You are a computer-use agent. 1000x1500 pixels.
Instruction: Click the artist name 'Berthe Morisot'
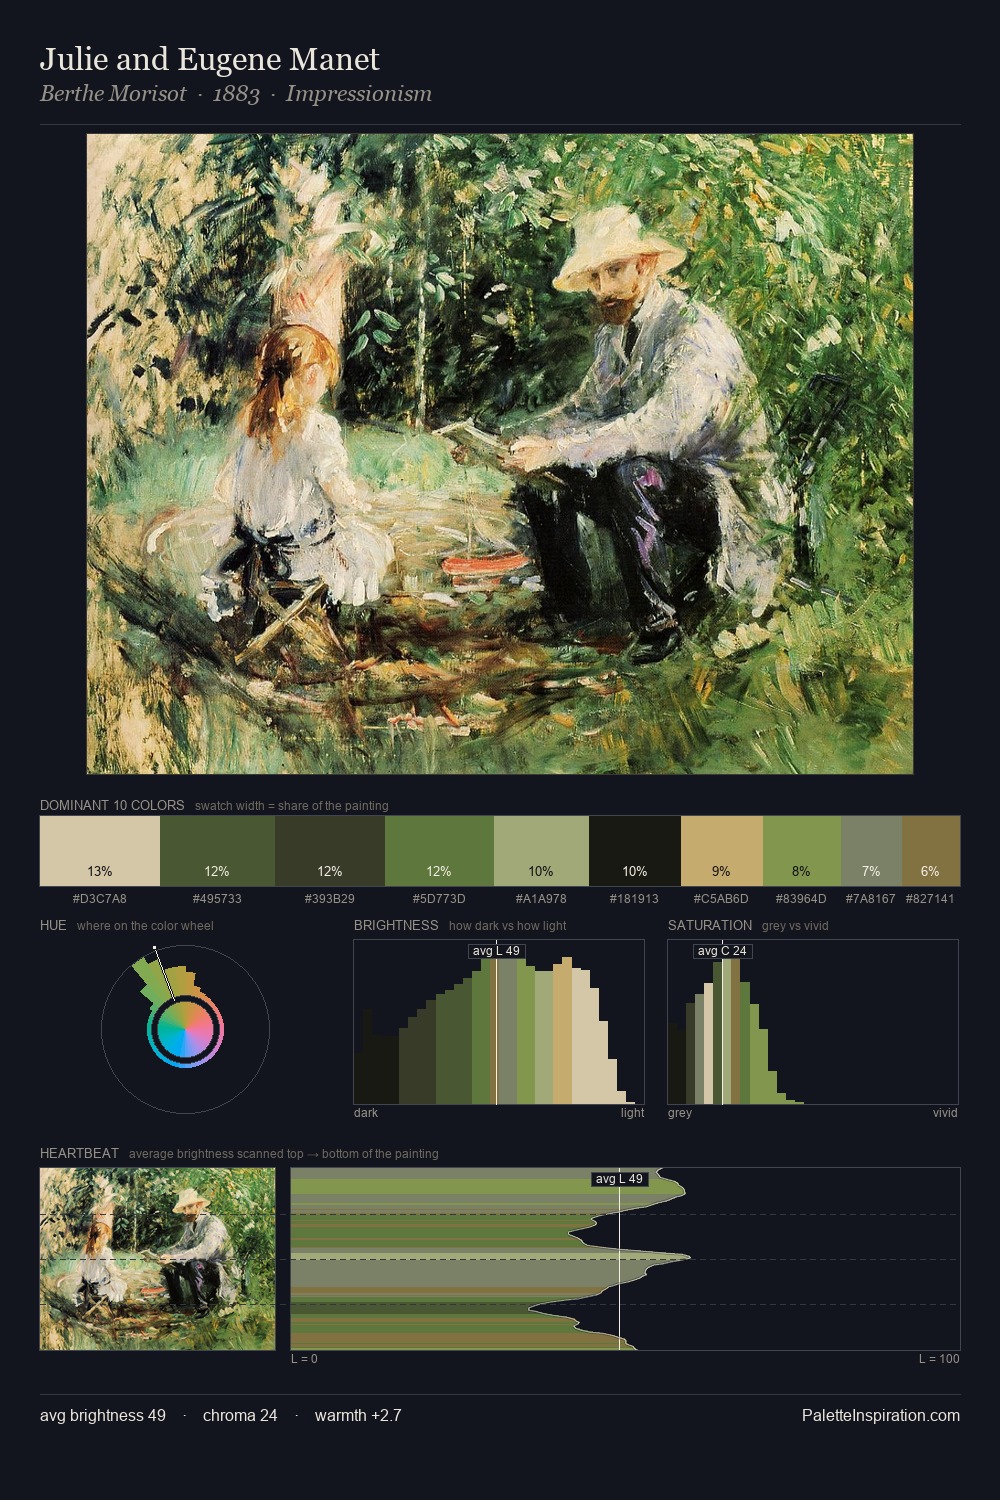coord(113,94)
